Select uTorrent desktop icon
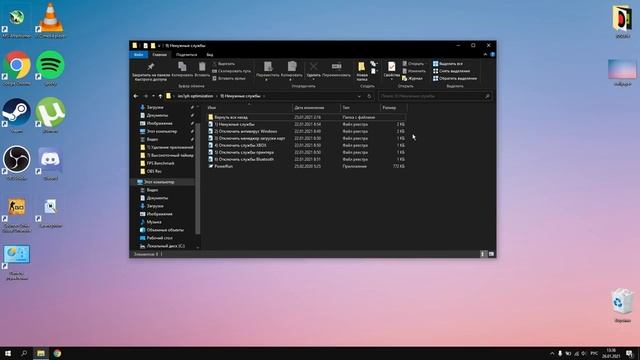 [50, 116]
